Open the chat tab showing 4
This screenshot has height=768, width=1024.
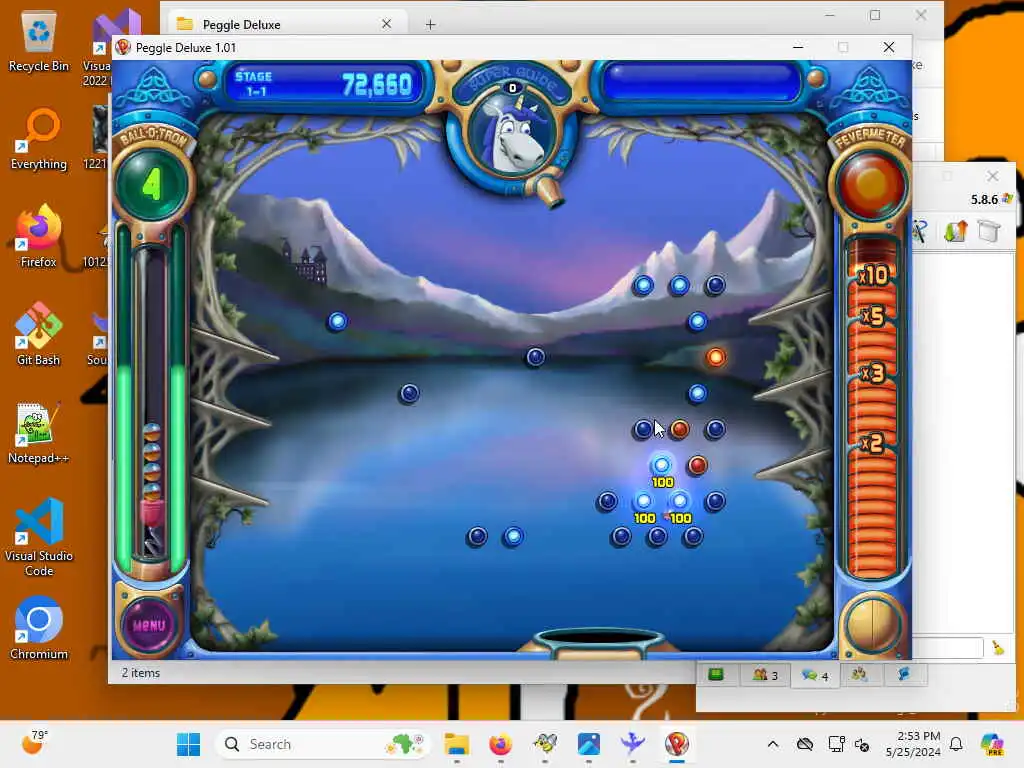[814, 675]
